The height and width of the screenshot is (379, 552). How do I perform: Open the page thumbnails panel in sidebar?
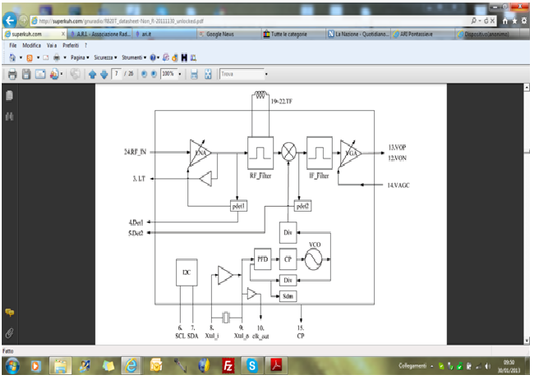[x=10, y=95]
